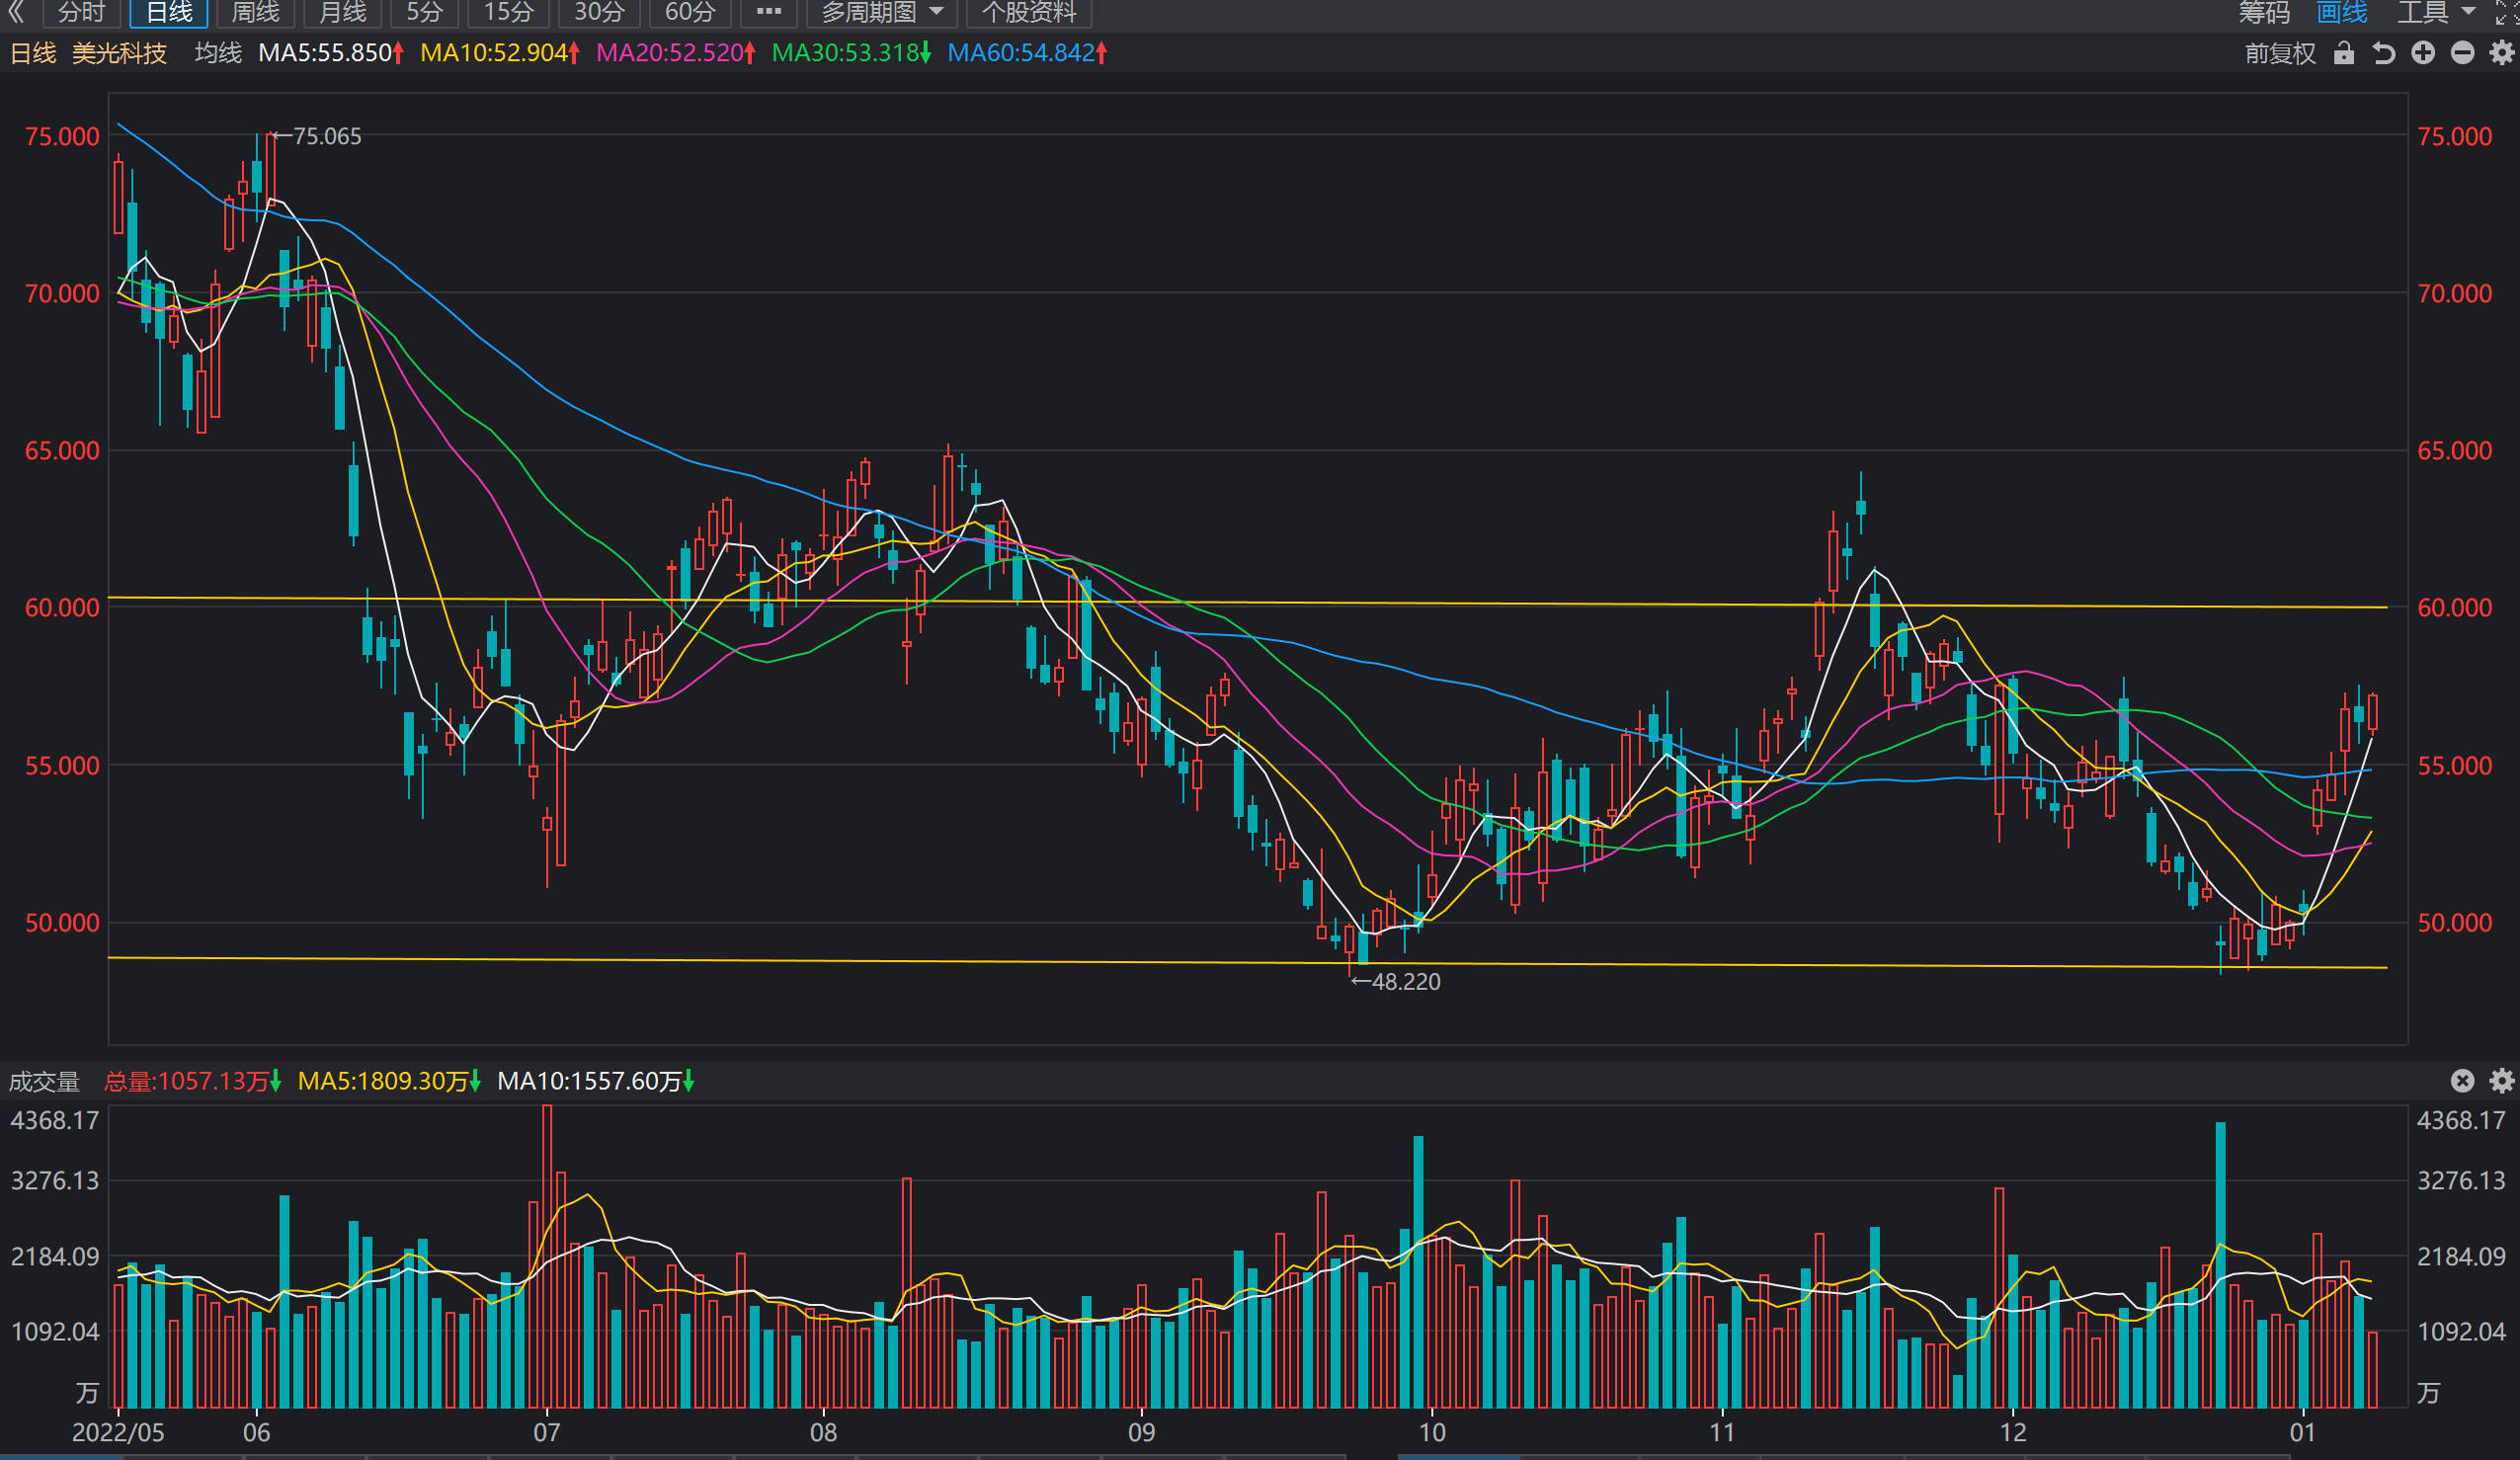2520x1460 pixels.
Task: Open the 个股资料 stock info button
Action: 1028,12
